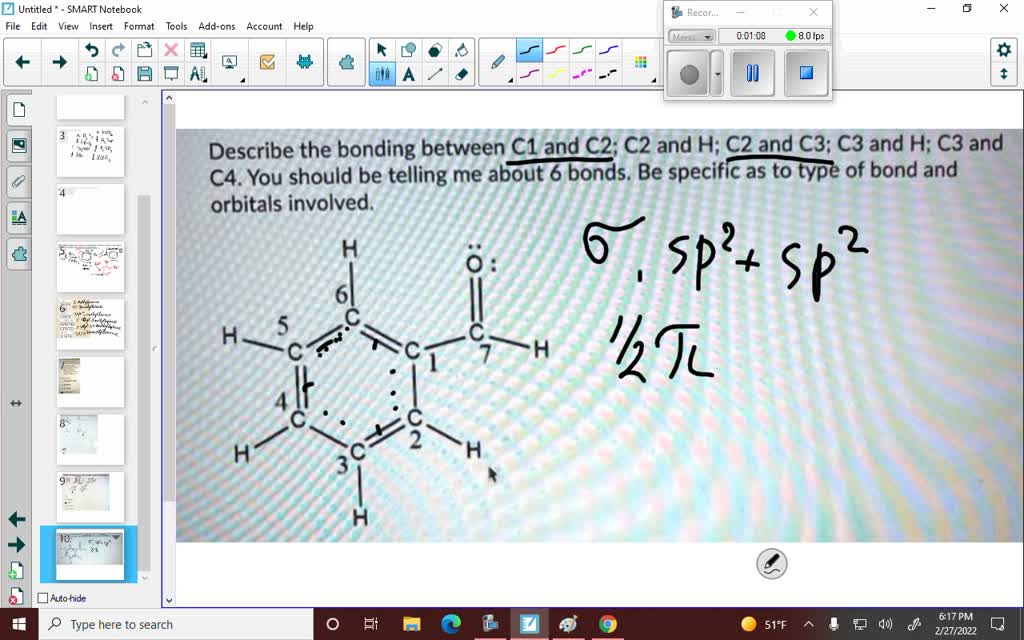Click the Undo icon
Viewport: 1024px width, 640px height.
(92, 48)
